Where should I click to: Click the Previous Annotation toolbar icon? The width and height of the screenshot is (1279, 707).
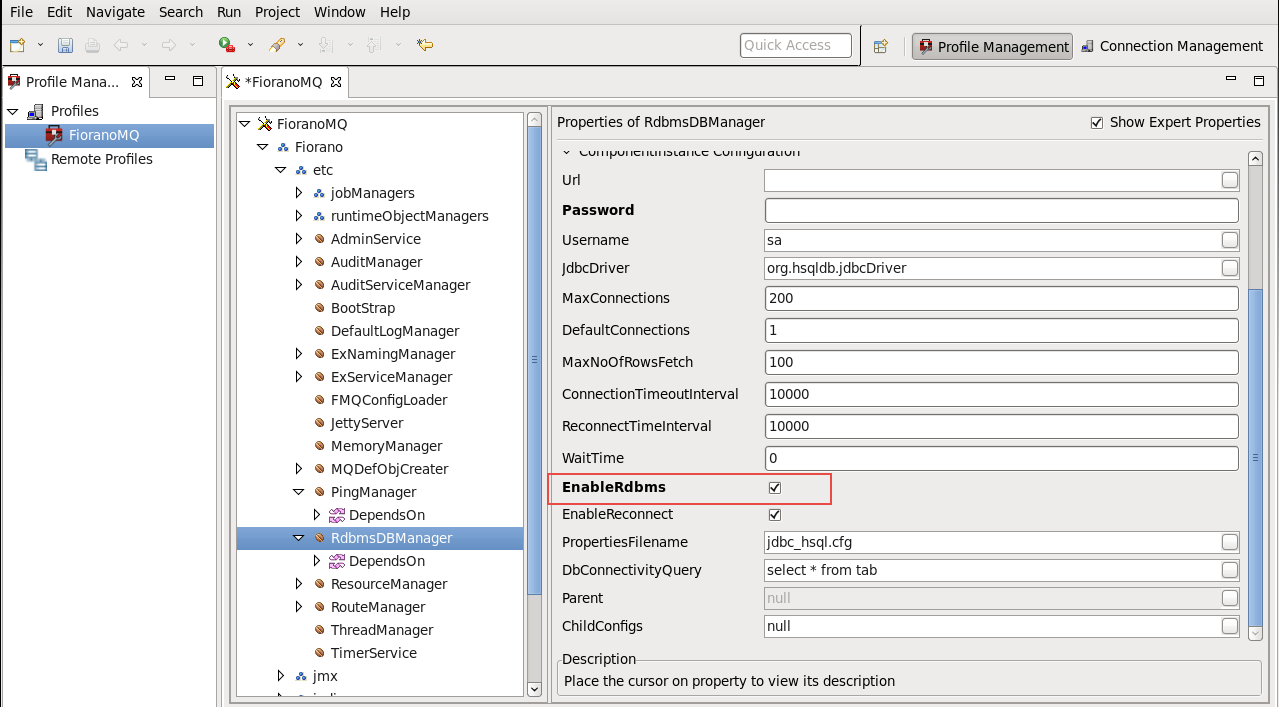(x=373, y=45)
